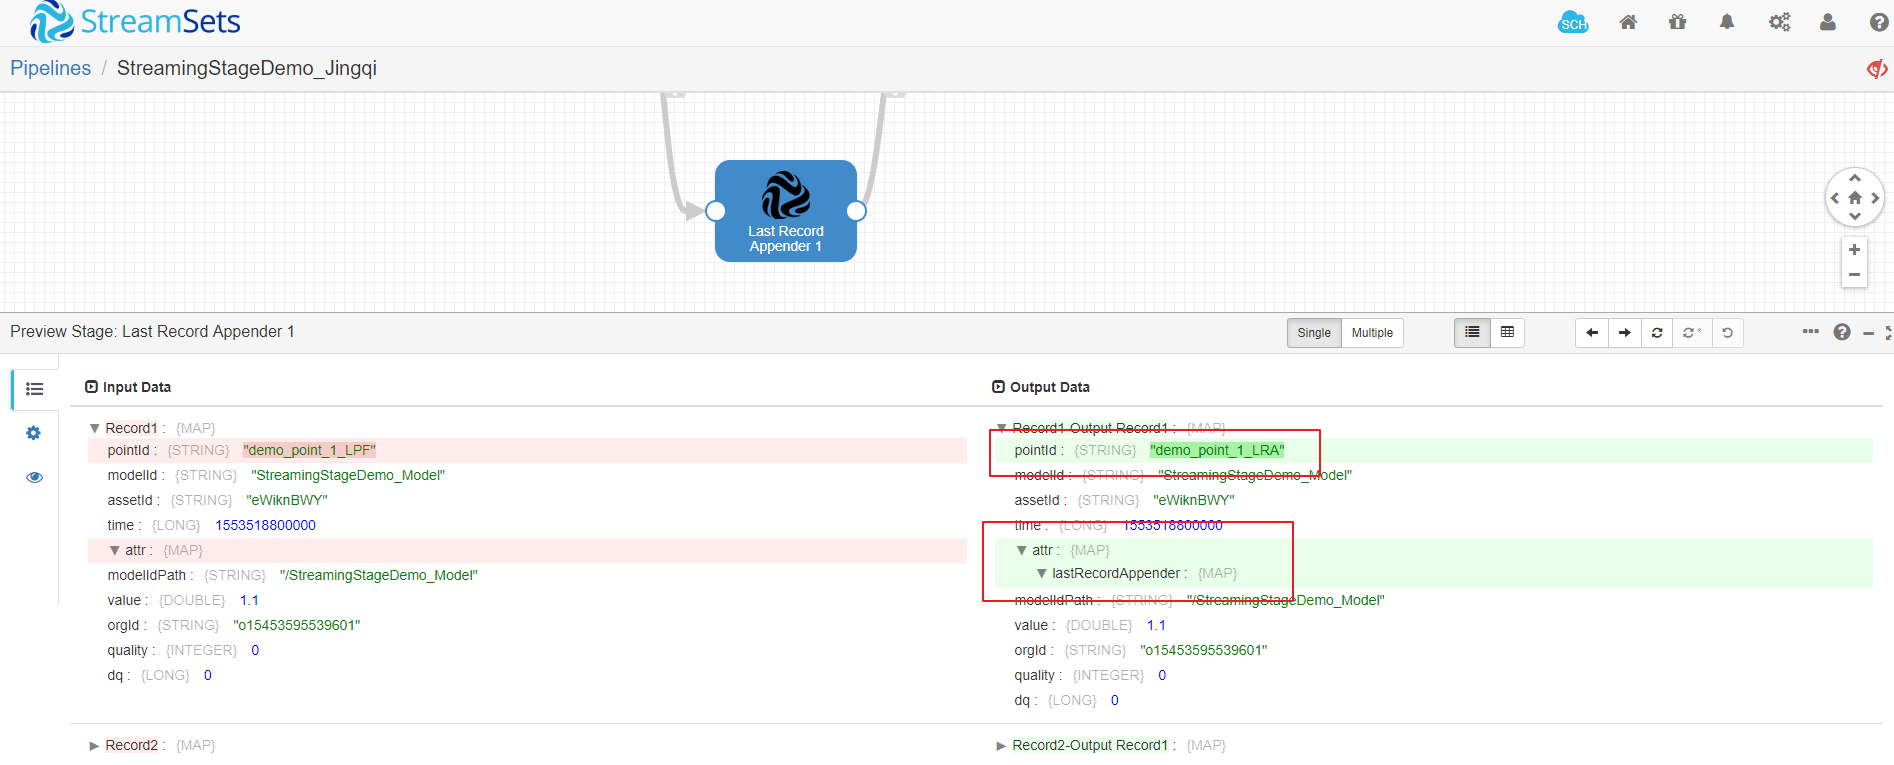This screenshot has height=765, width=1894.
Task: Open the Pipelines breadcrumb link
Action: click(50, 68)
